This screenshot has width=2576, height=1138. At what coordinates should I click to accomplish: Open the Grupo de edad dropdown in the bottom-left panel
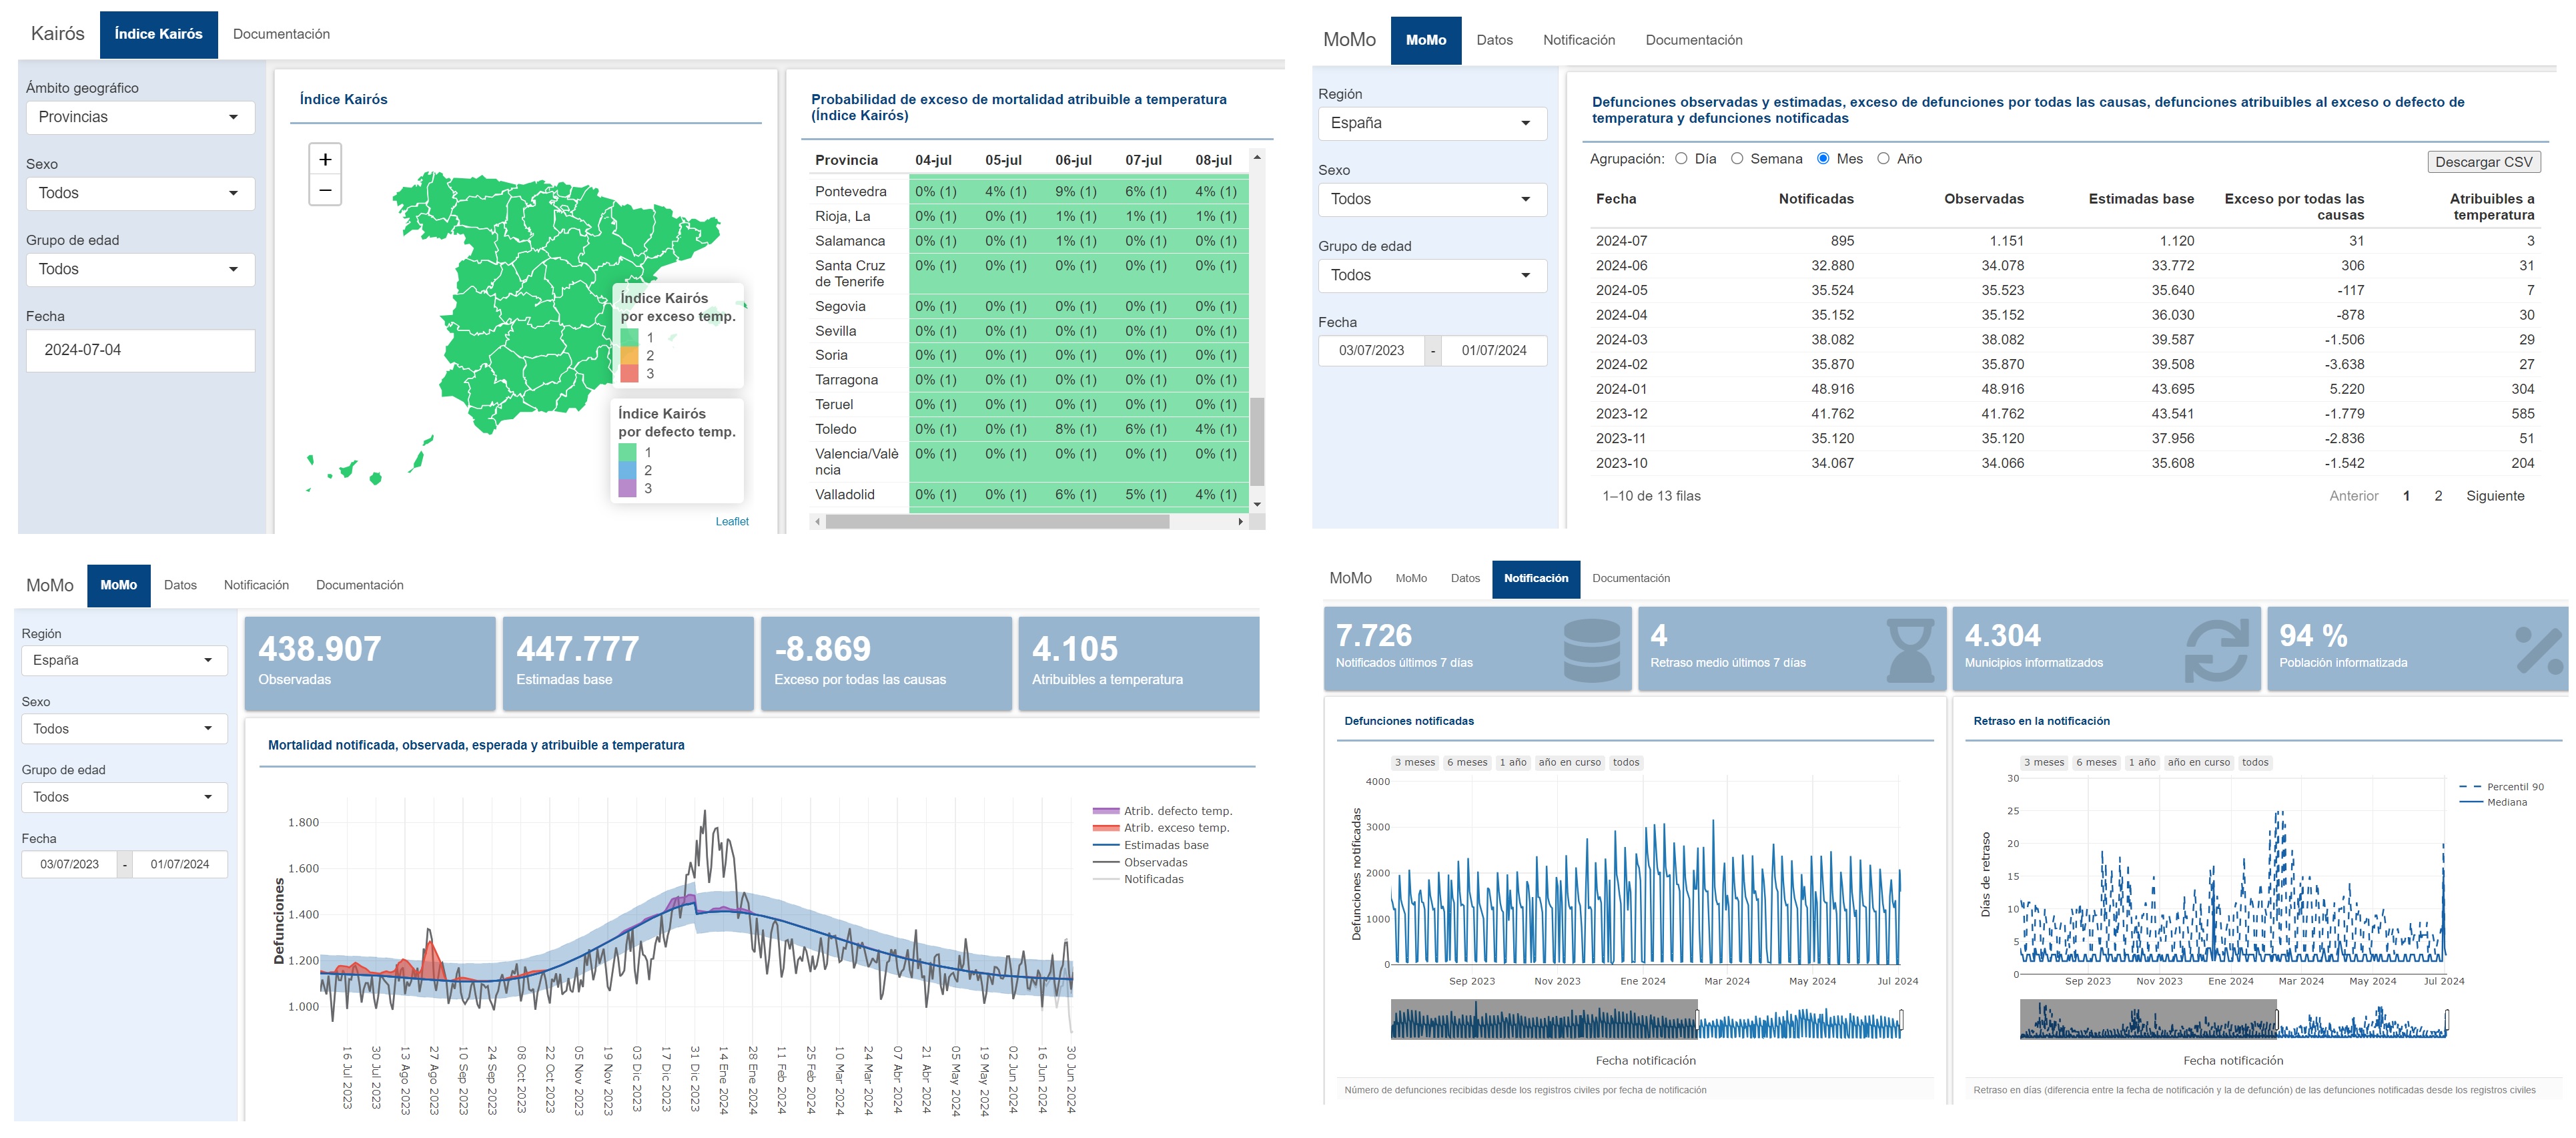[x=124, y=797]
